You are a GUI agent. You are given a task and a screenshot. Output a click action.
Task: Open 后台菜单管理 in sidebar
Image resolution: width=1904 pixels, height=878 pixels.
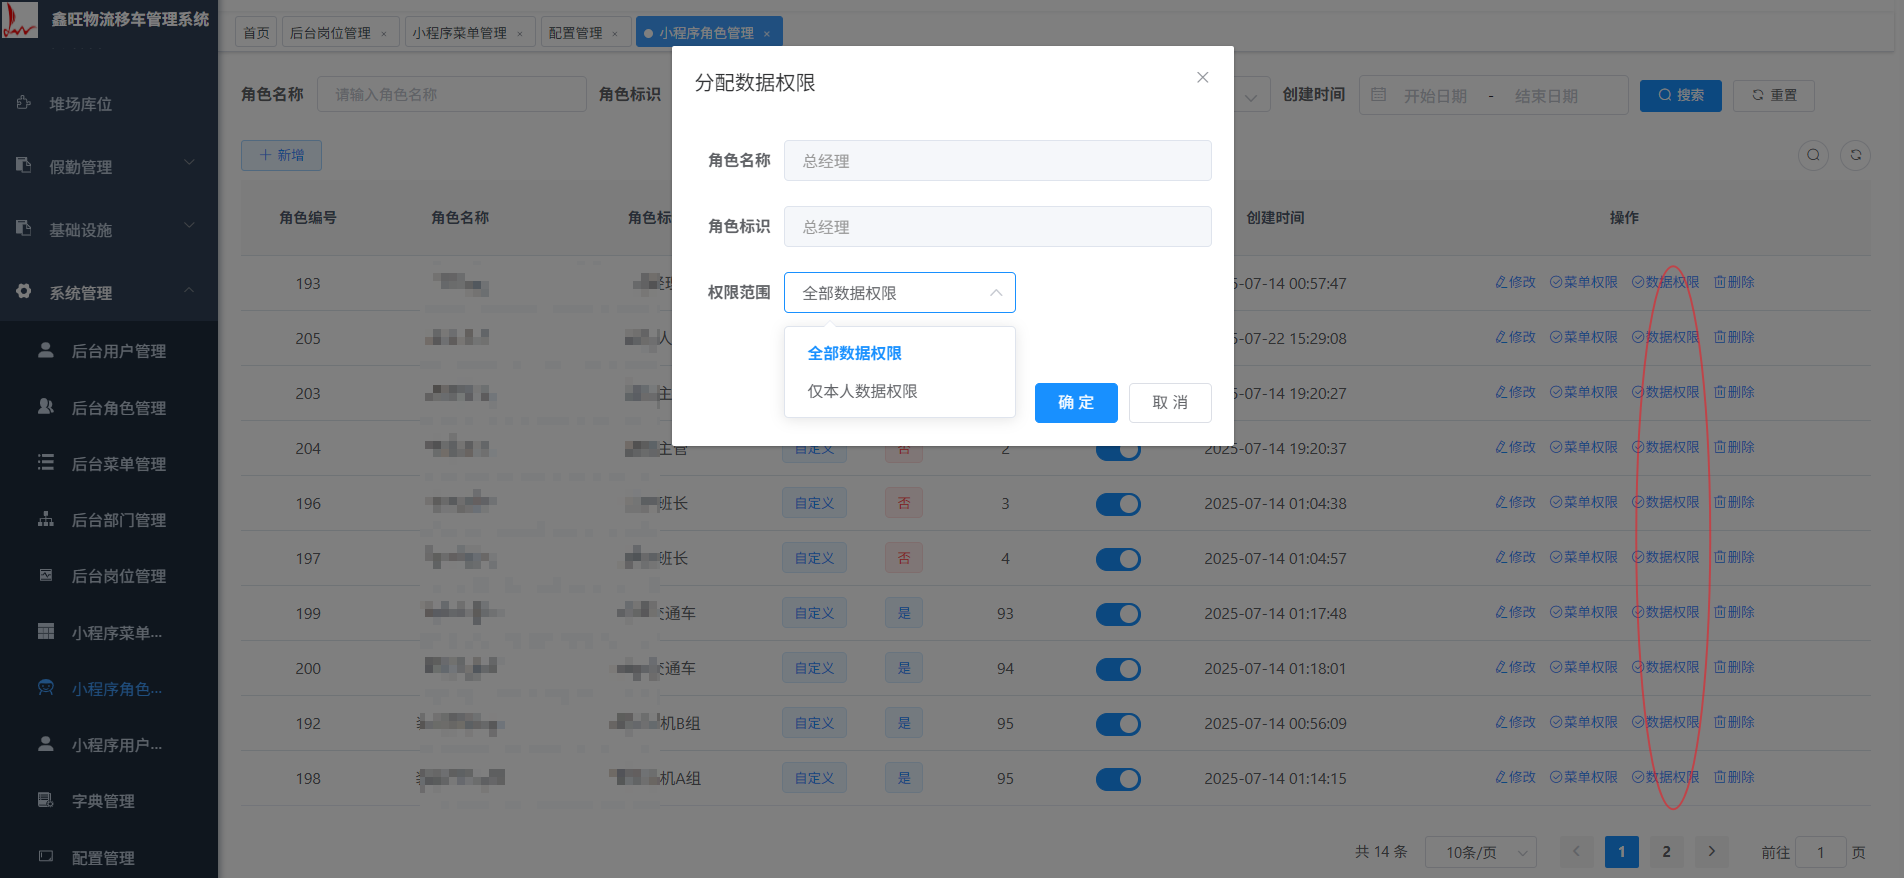[x=109, y=464]
